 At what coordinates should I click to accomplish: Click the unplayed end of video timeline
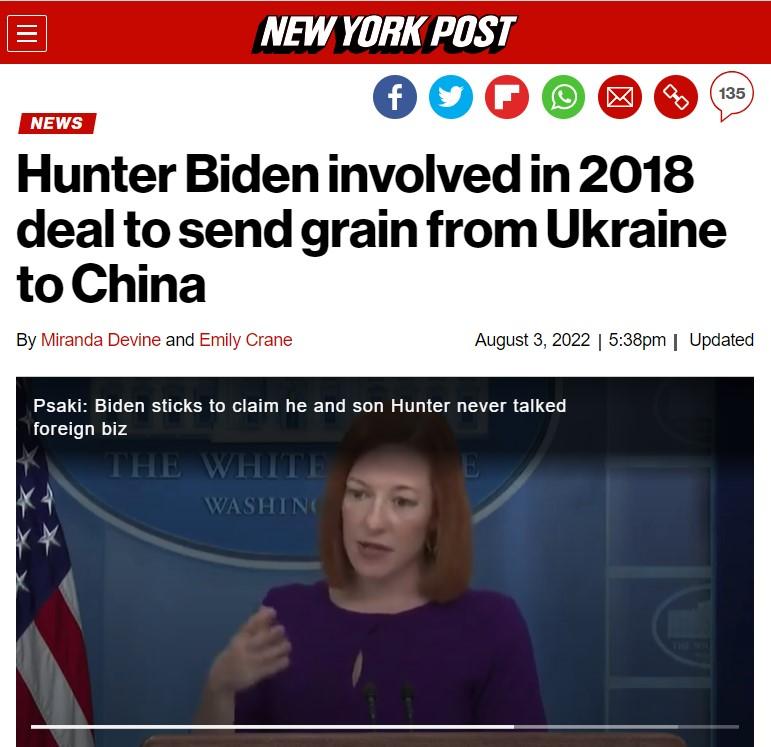click(x=626, y=726)
